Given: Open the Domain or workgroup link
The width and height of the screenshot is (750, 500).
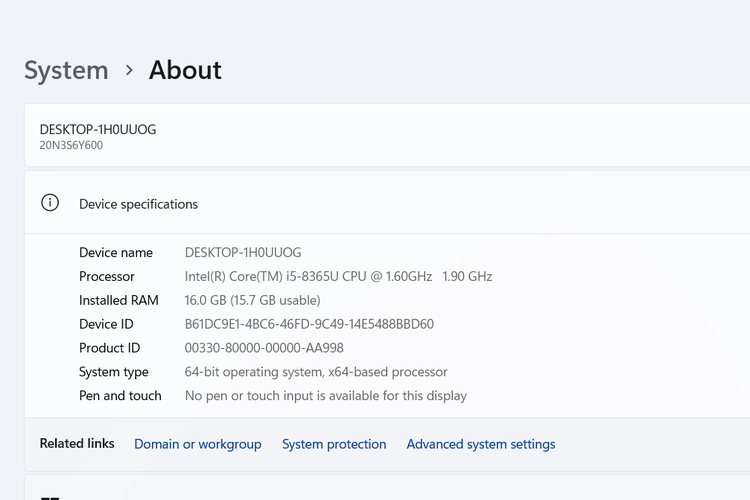Looking at the screenshot, I should pos(197,444).
